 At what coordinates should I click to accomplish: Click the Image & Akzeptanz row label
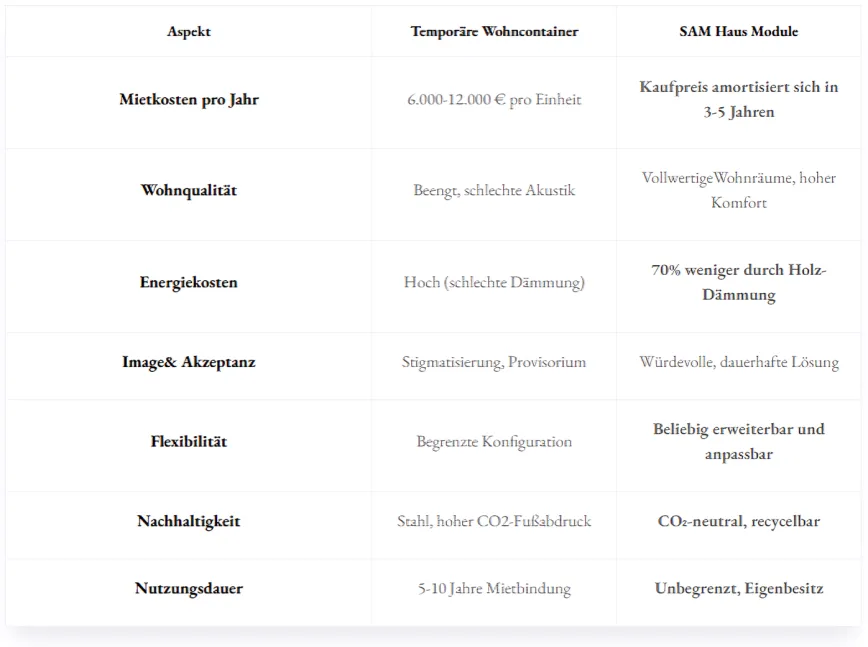coord(189,362)
